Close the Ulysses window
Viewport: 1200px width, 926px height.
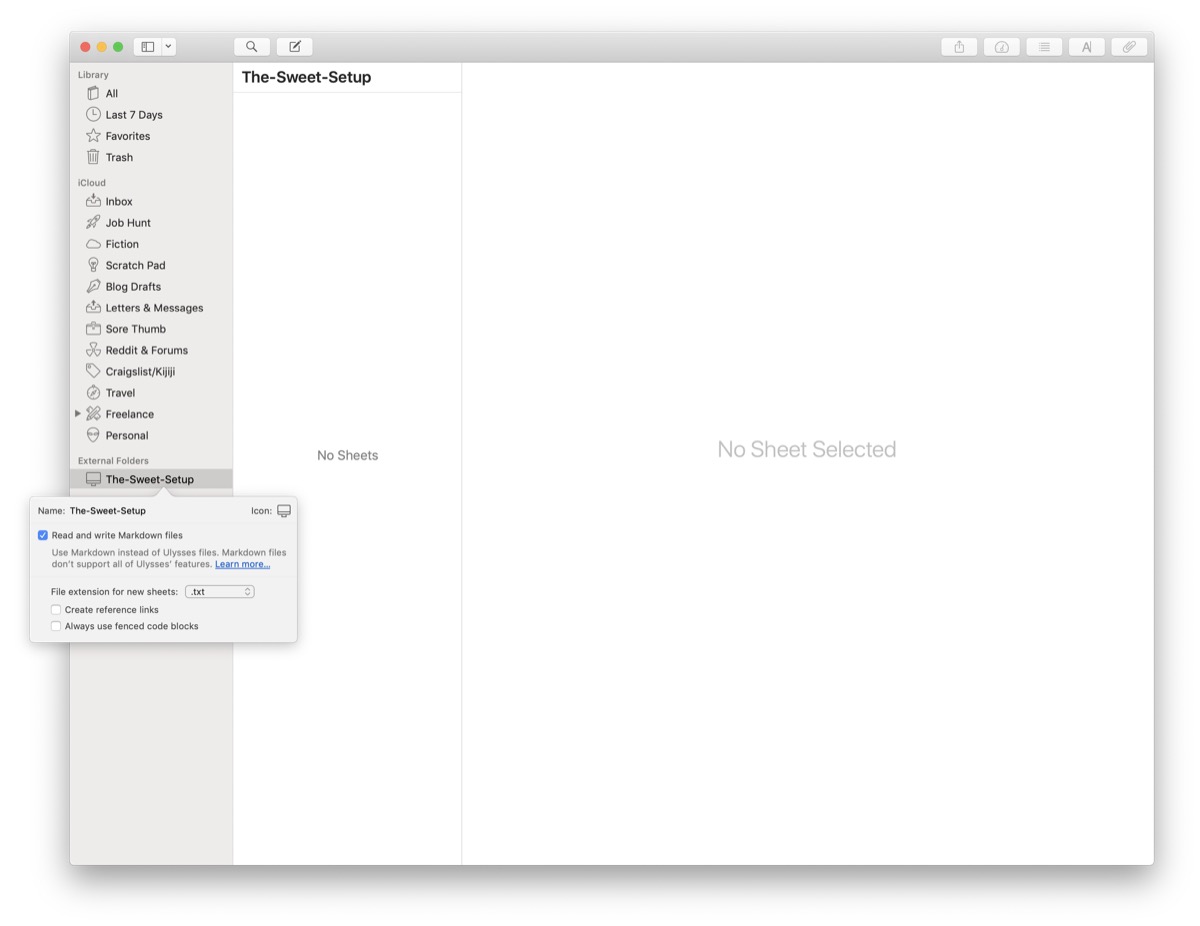[x=85, y=47]
